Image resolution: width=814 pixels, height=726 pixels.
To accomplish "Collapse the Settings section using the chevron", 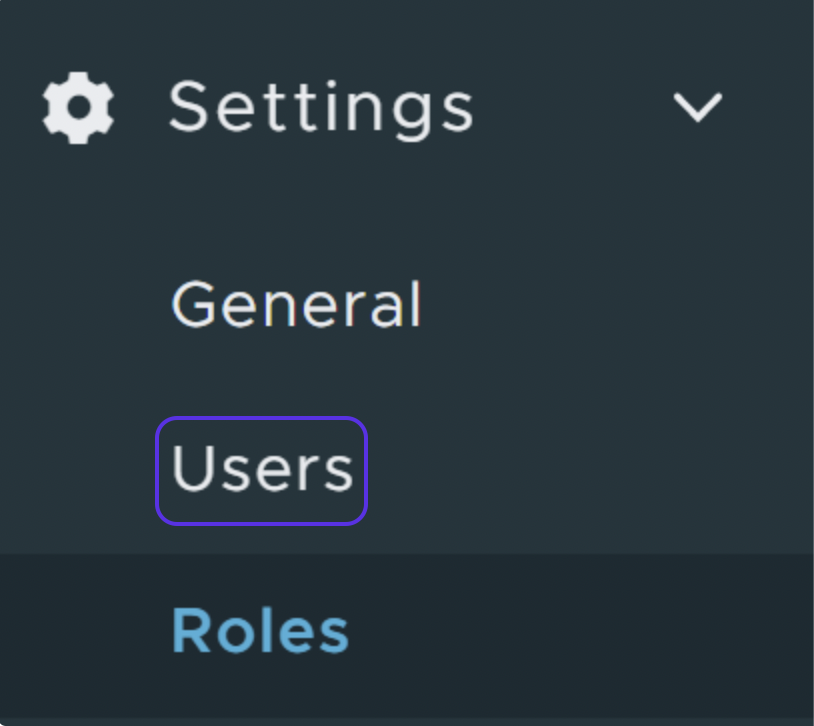I will pyautogui.click(x=697, y=106).
